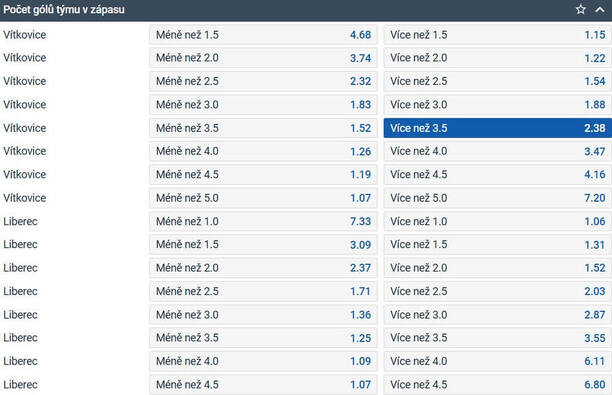Choose Vítkovice Více než 5.0 odds 7.20

(x=498, y=198)
